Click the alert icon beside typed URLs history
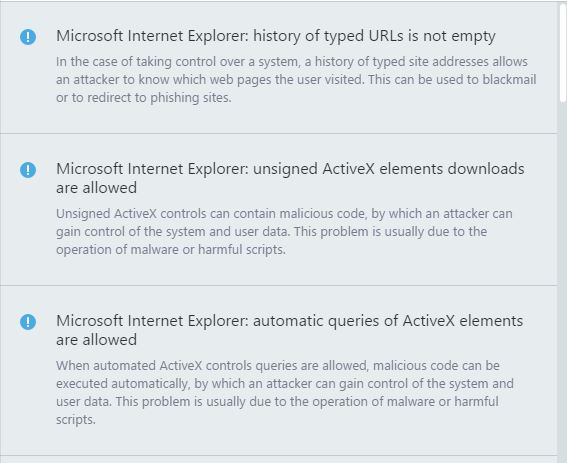The height and width of the screenshot is (463, 567). coord(28,37)
